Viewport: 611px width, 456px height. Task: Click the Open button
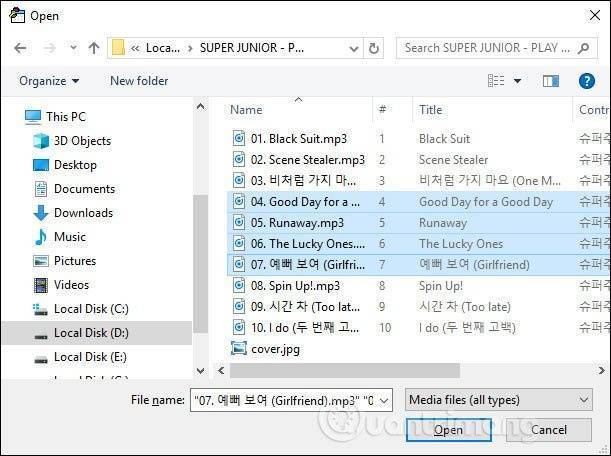click(x=448, y=430)
